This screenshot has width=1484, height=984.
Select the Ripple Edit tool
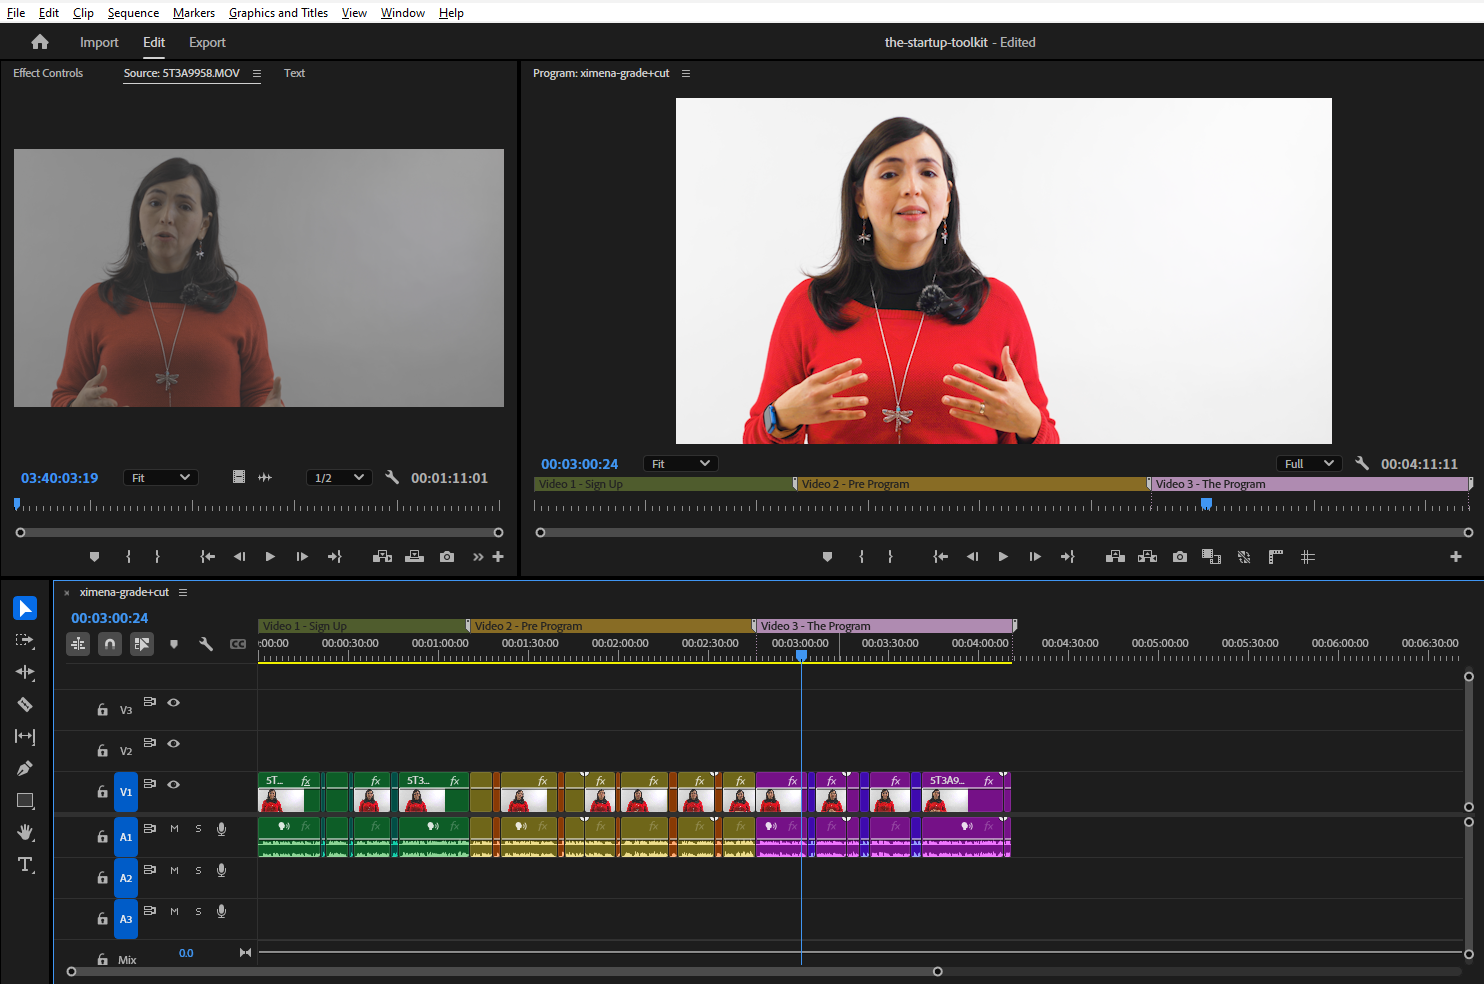(x=25, y=673)
